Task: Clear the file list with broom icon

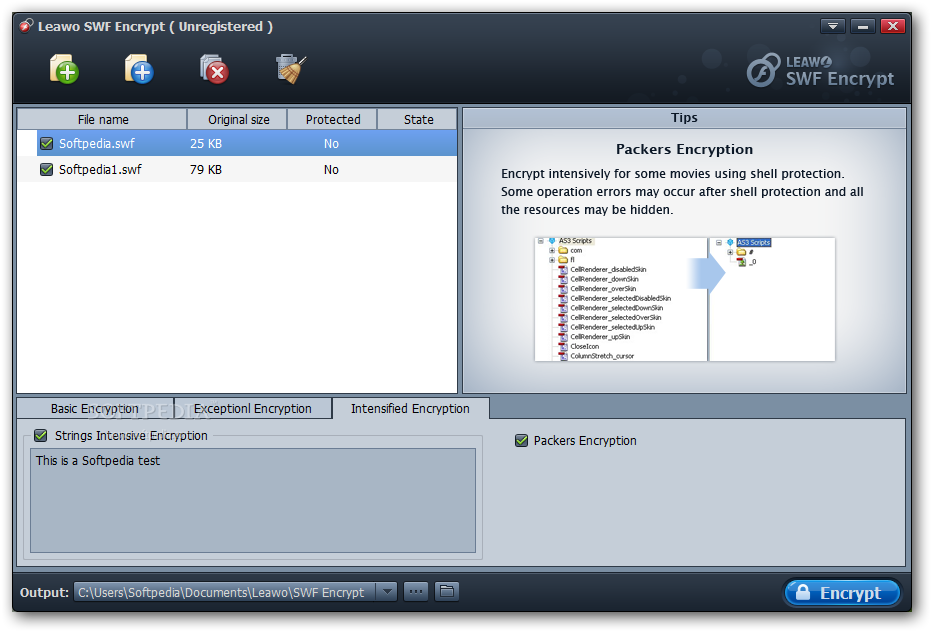Action: pyautogui.click(x=291, y=69)
